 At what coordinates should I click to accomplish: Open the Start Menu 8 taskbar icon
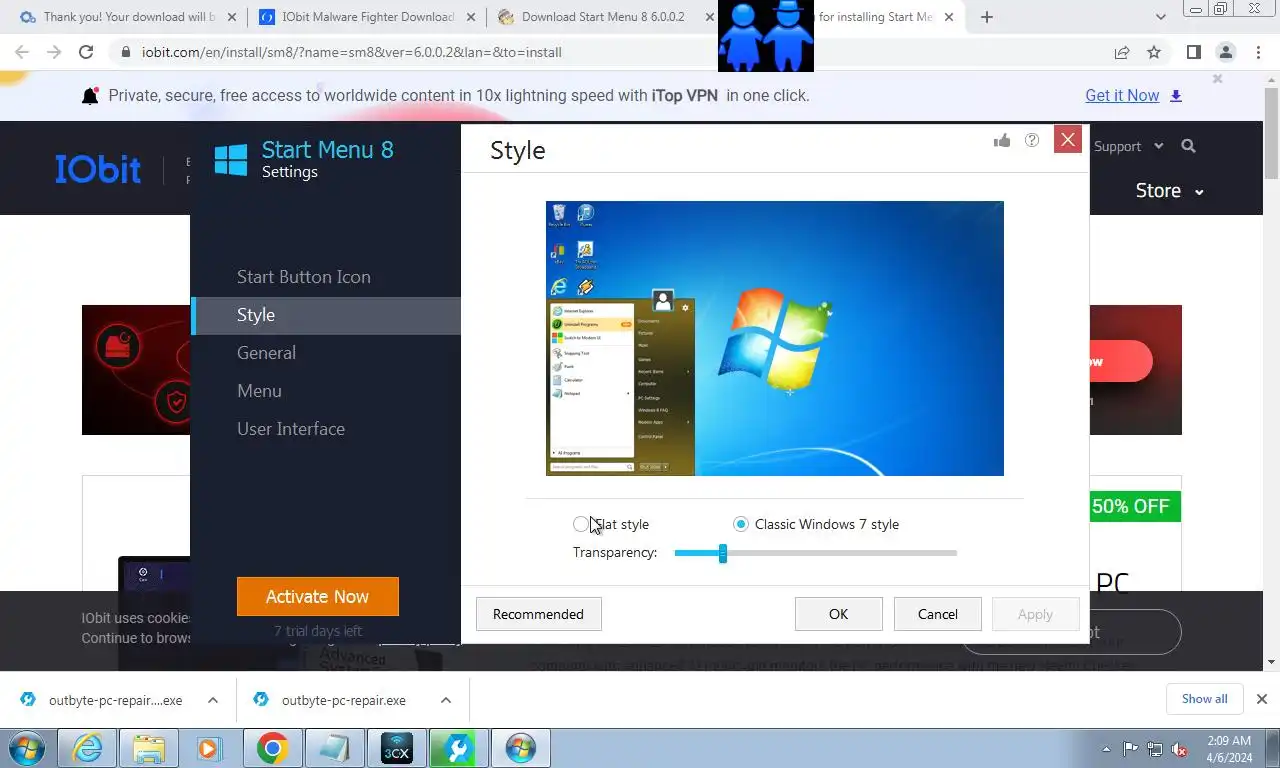coord(520,748)
